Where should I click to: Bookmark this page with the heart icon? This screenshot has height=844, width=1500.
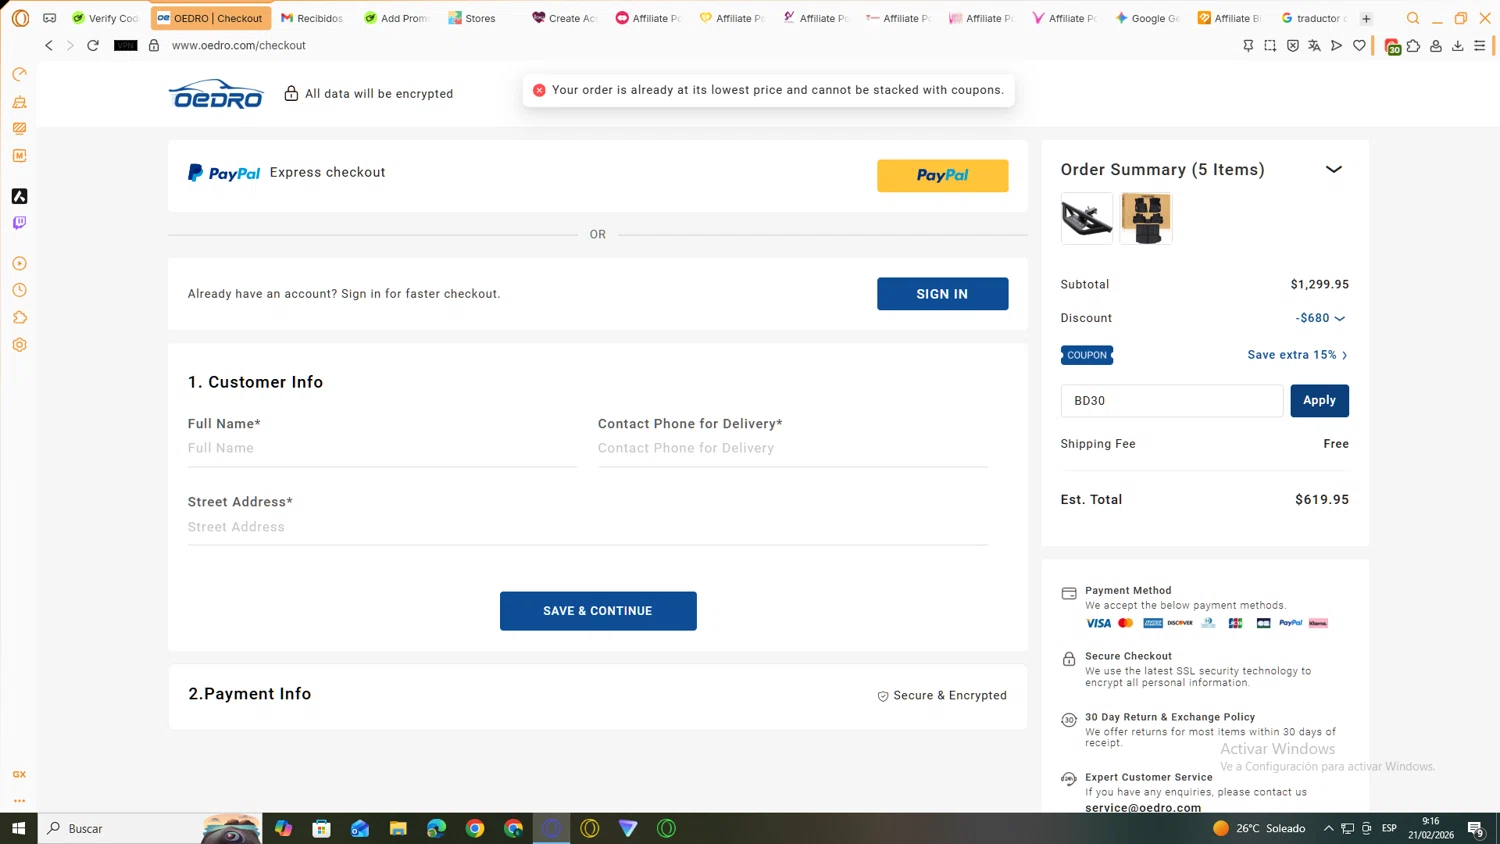click(1359, 45)
